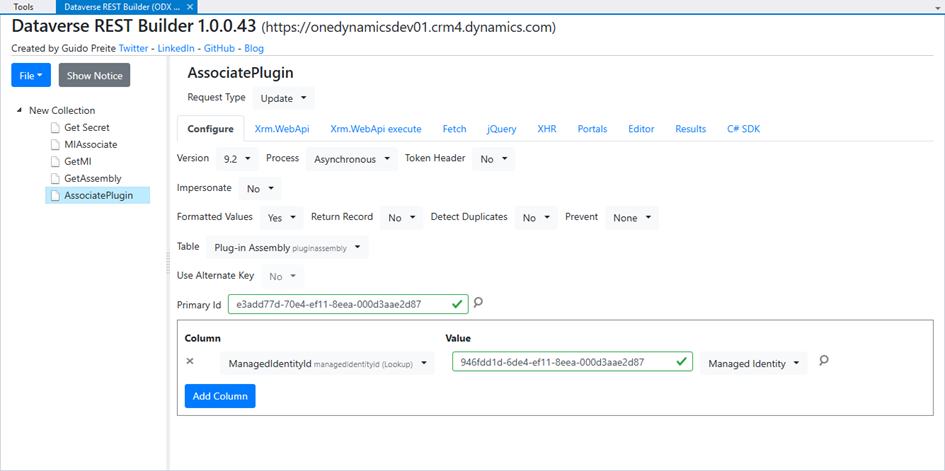Image resolution: width=945 pixels, height=471 pixels.
Task: Switch to the Editor tab
Action: click(x=641, y=129)
